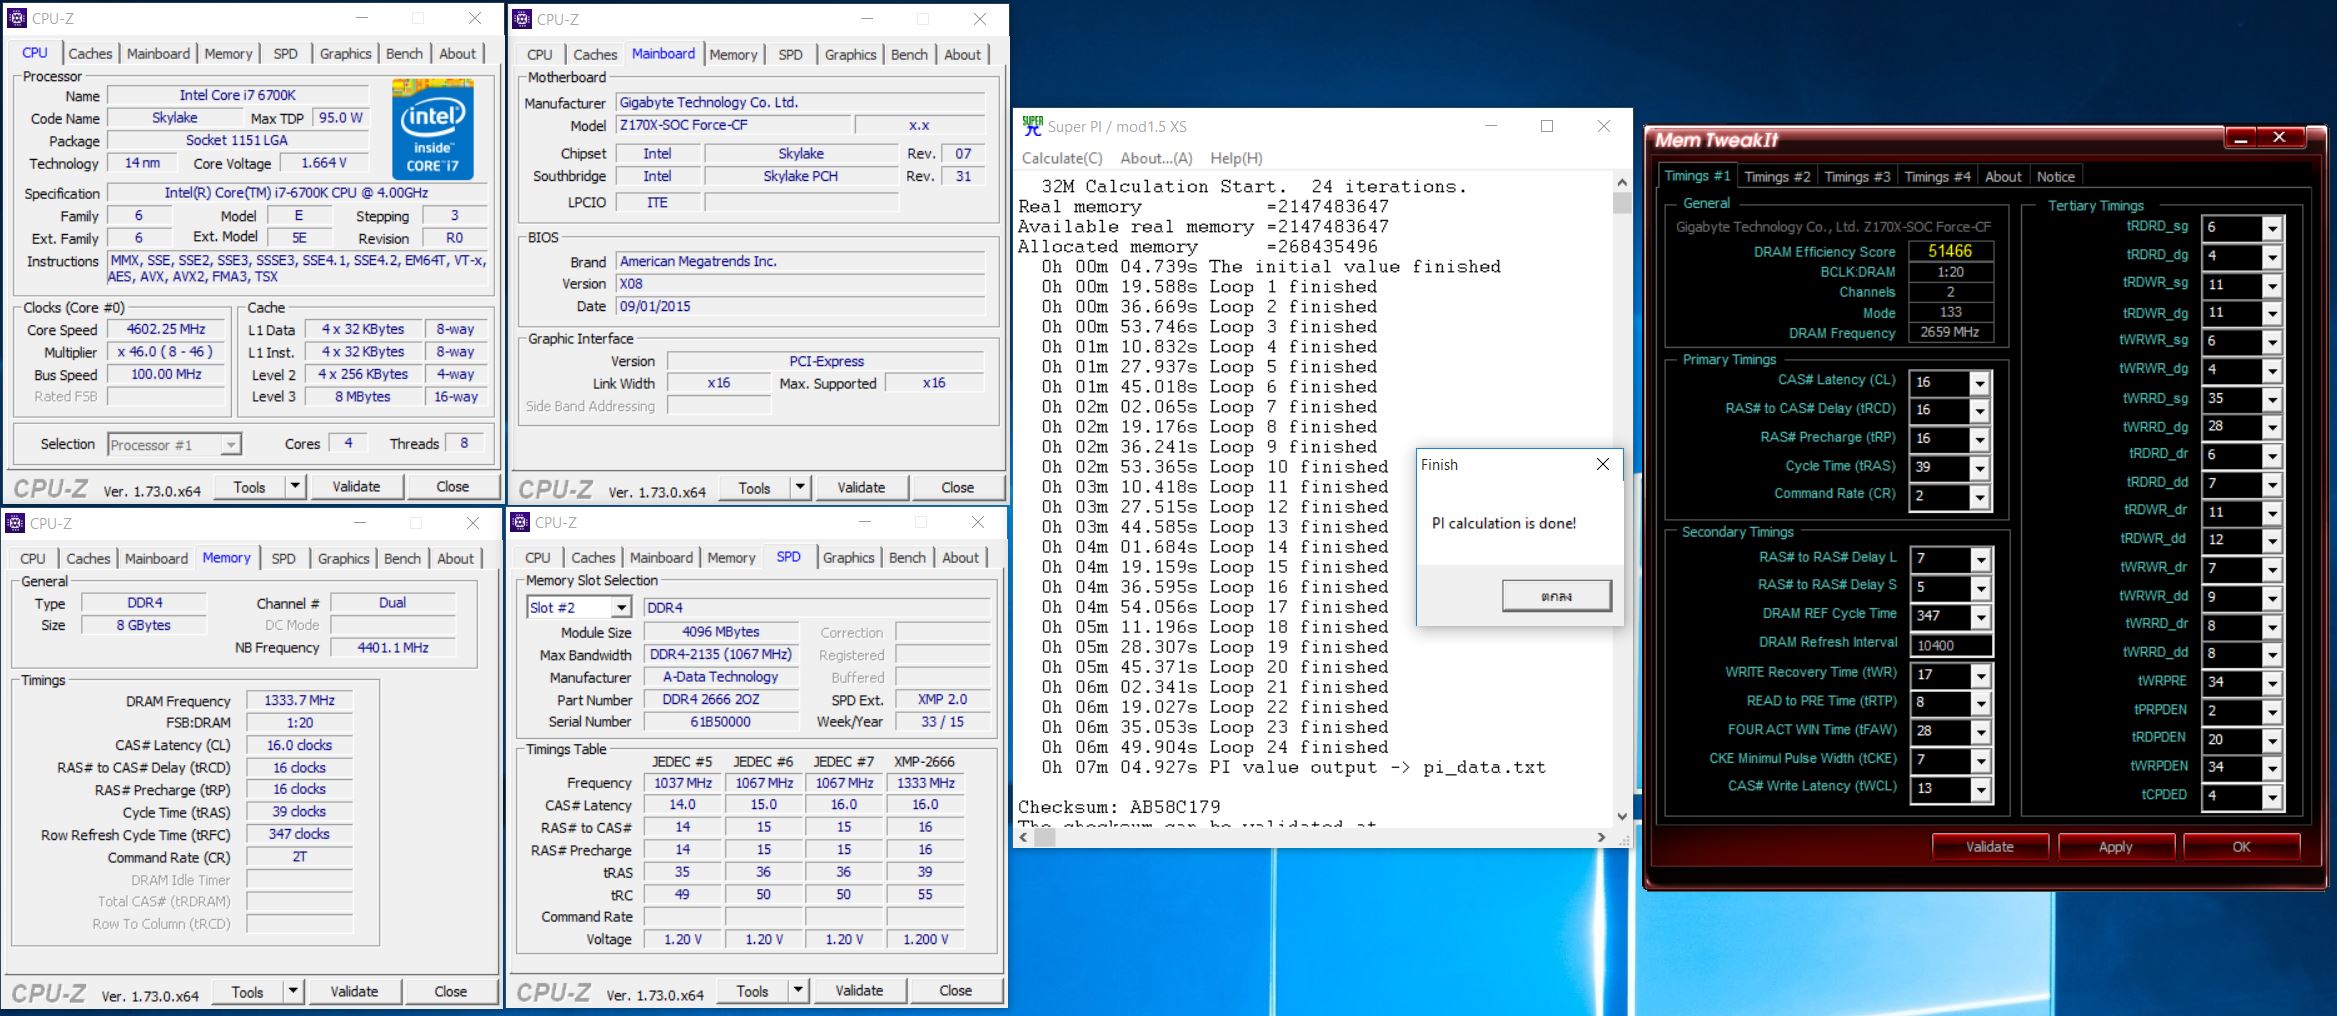Viewport: 2337px width, 1016px height.
Task: Click Close in CPU-Z Mainboard window
Action: [957, 487]
